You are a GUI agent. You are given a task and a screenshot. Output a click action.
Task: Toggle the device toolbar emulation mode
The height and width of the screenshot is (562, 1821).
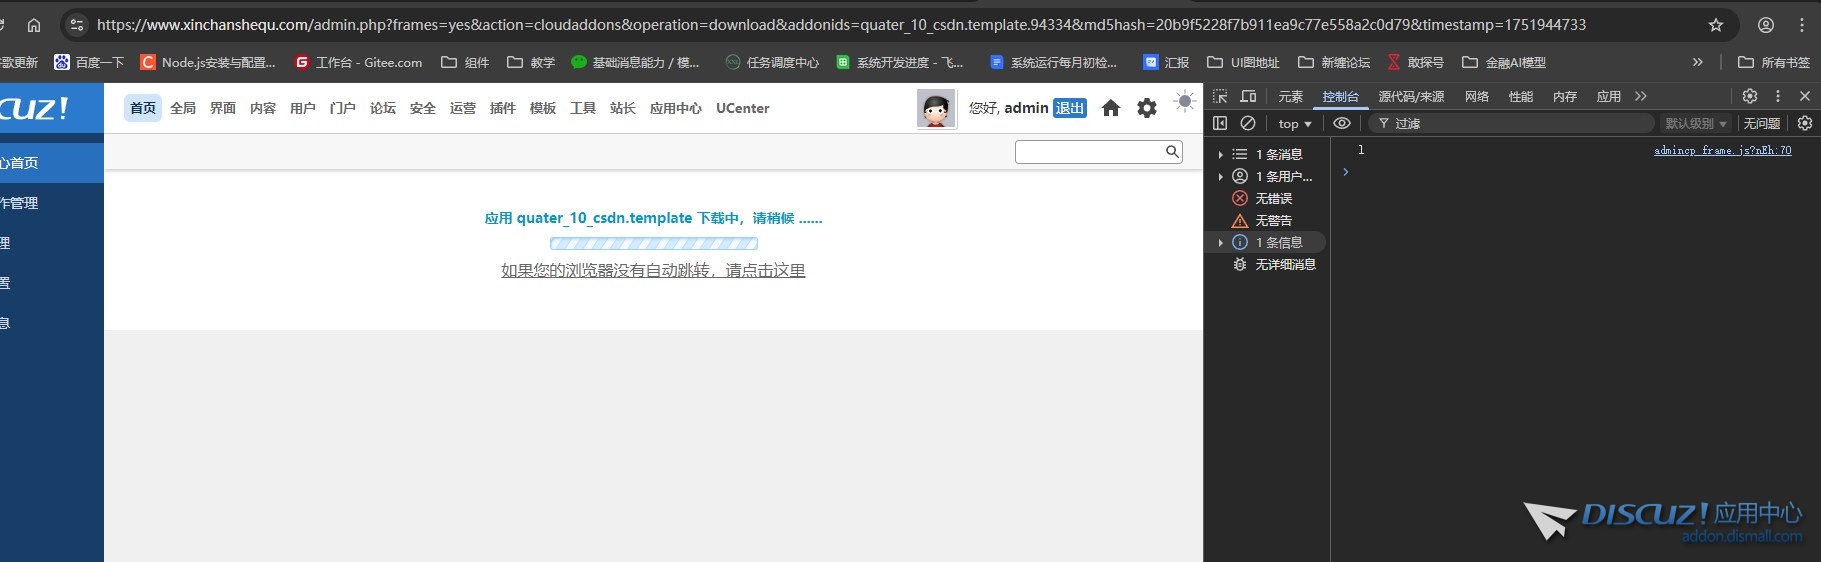[x=1248, y=96]
